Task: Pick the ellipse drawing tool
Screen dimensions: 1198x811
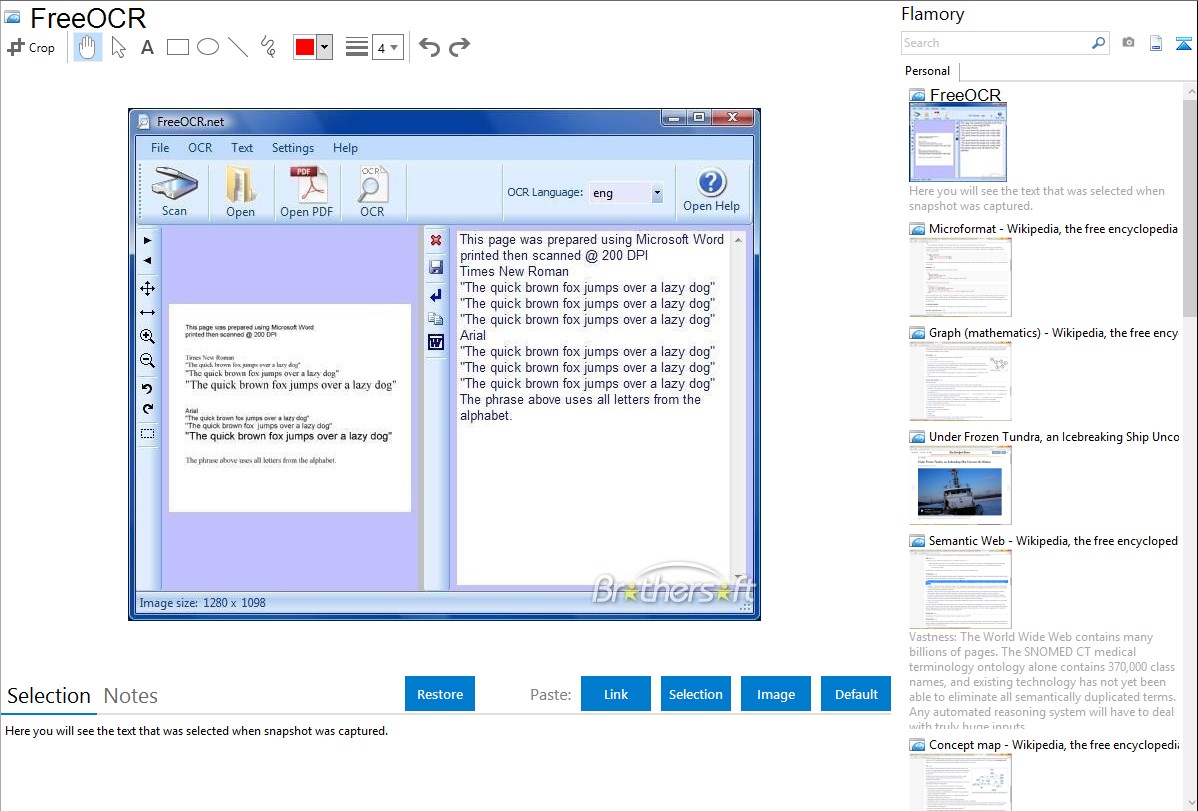Action: pyautogui.click(x=208, y=47)
